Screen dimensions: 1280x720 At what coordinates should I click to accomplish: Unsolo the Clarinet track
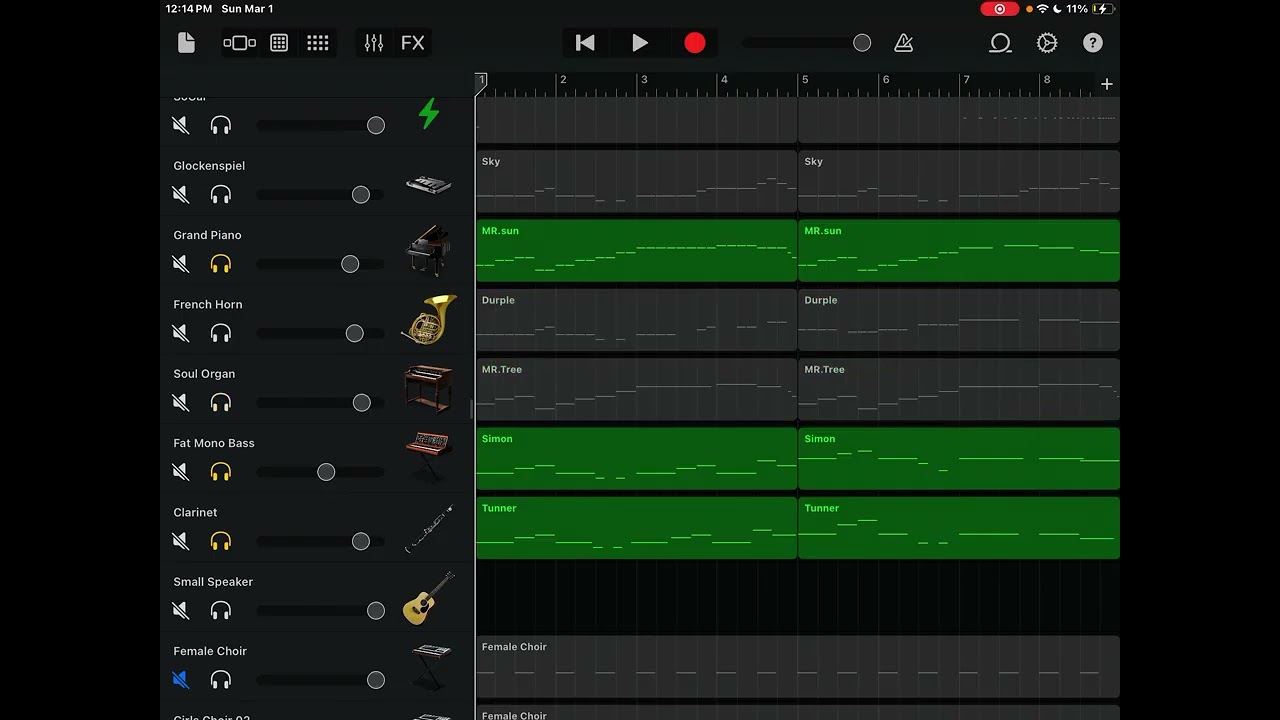point(221,541)
